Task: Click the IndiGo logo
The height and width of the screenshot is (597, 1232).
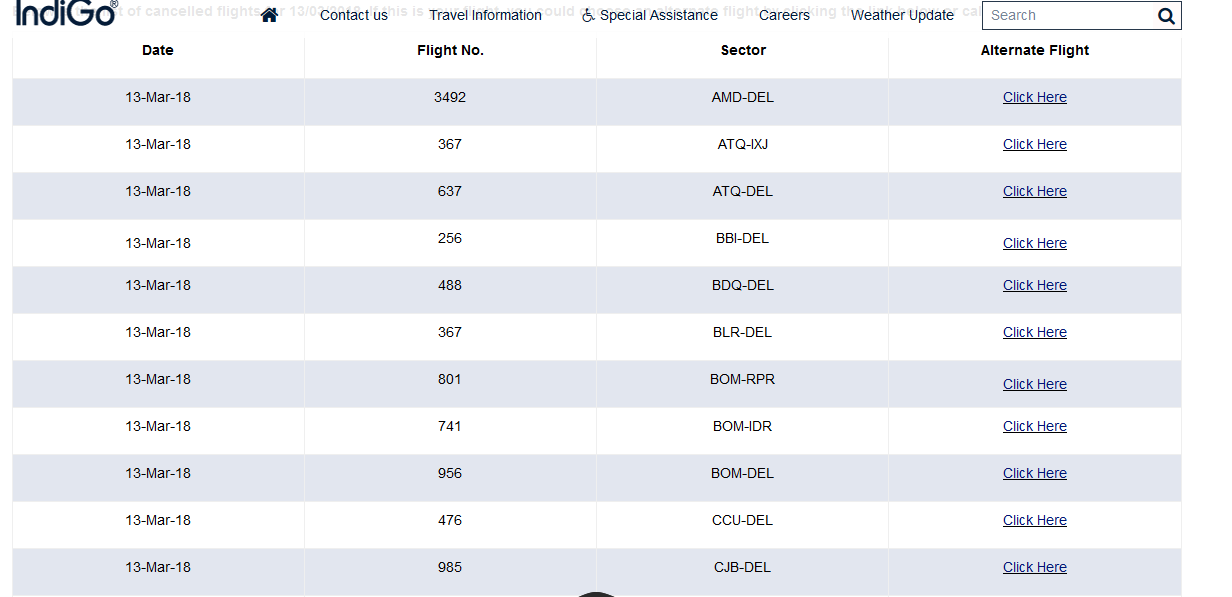Action: (x=66, y=13)
